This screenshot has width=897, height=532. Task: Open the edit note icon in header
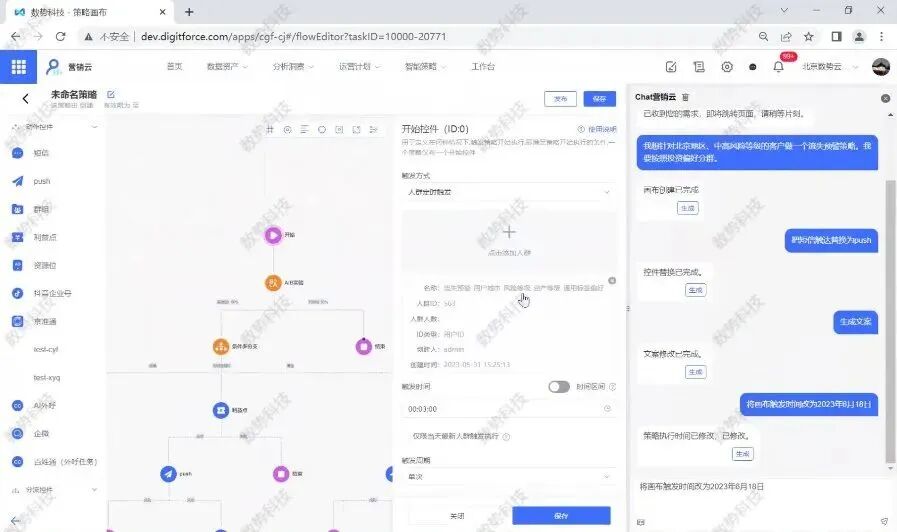pos(671,67)
